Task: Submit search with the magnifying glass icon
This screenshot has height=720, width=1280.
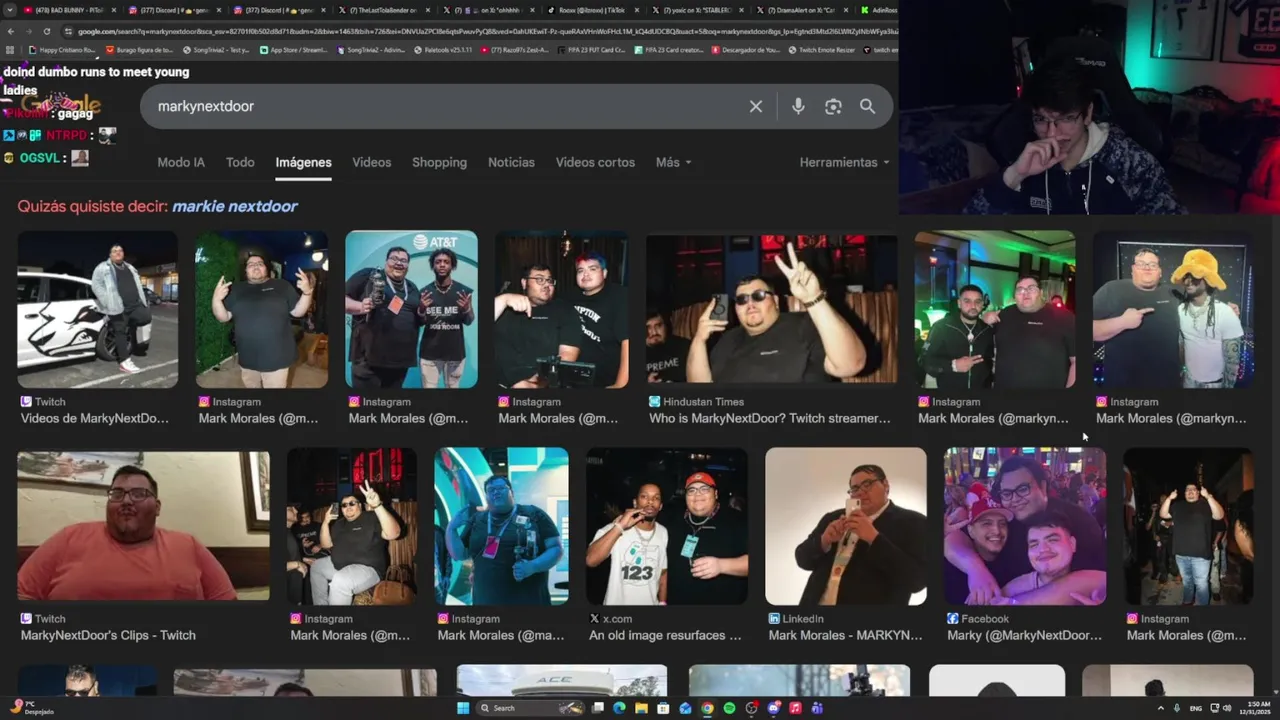Action: [x=867, y=106]
